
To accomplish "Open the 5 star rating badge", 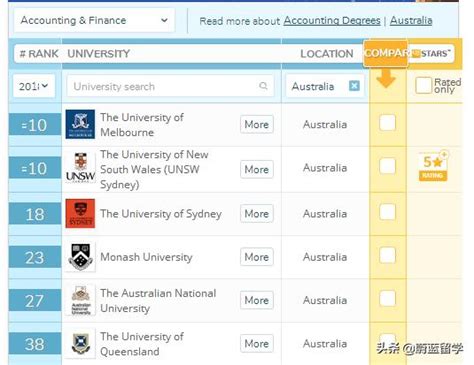I will pos(433,166).
